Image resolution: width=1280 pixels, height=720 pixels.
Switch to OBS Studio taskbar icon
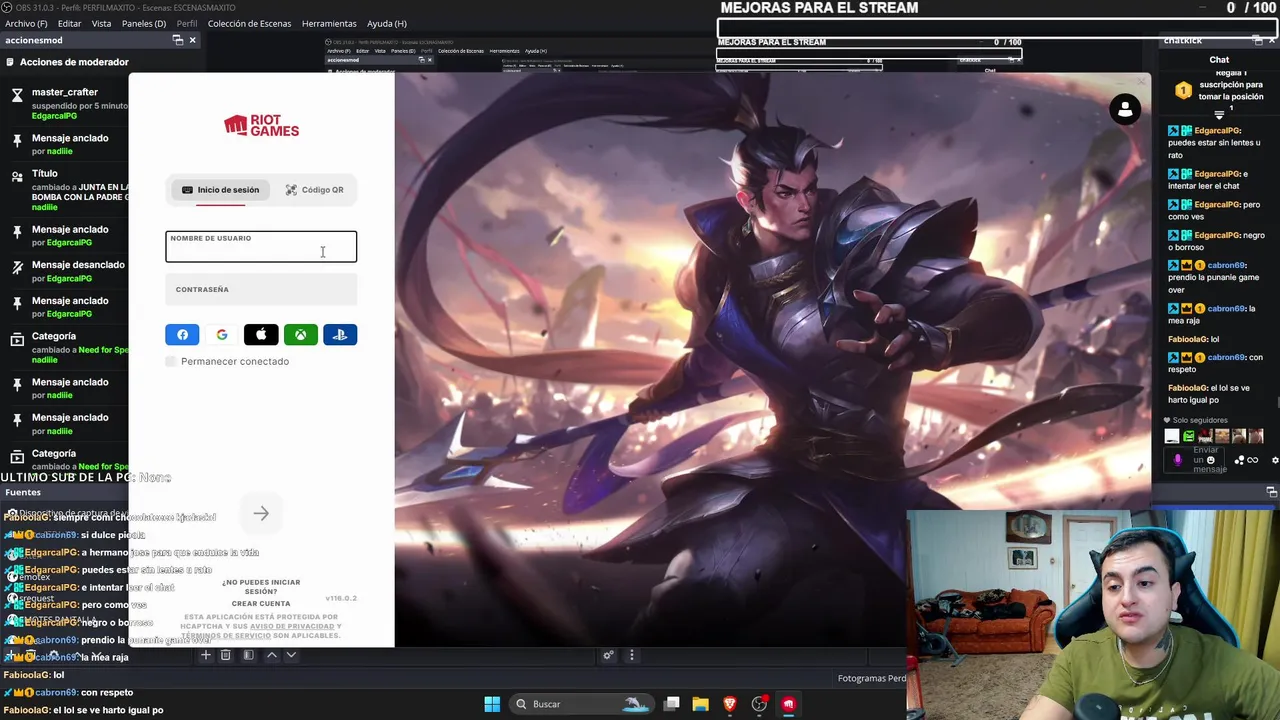[x=759, y=704]
